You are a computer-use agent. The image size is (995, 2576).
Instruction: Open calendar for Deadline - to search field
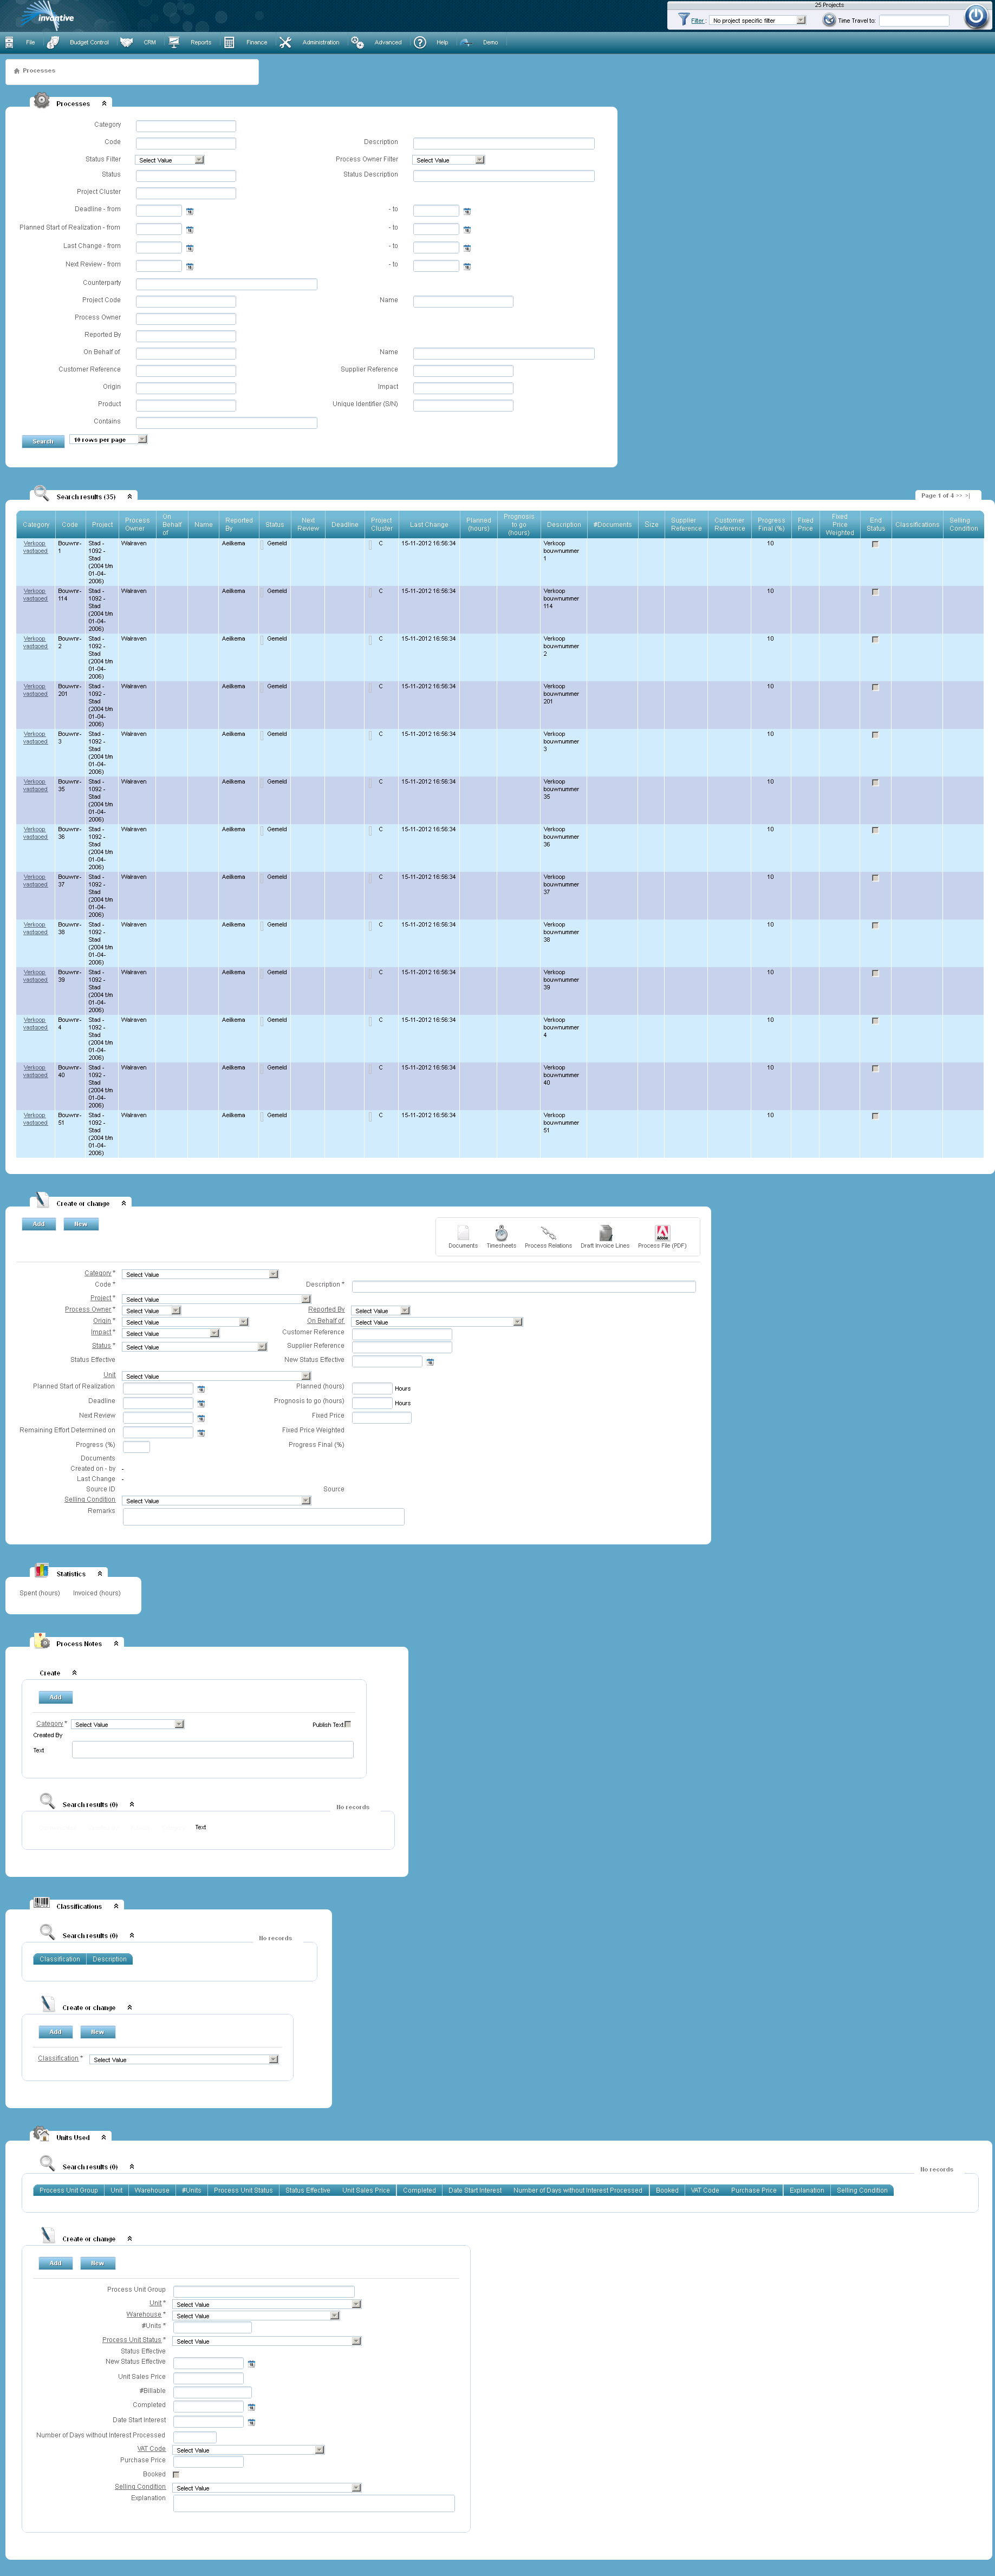click(467, 211)
